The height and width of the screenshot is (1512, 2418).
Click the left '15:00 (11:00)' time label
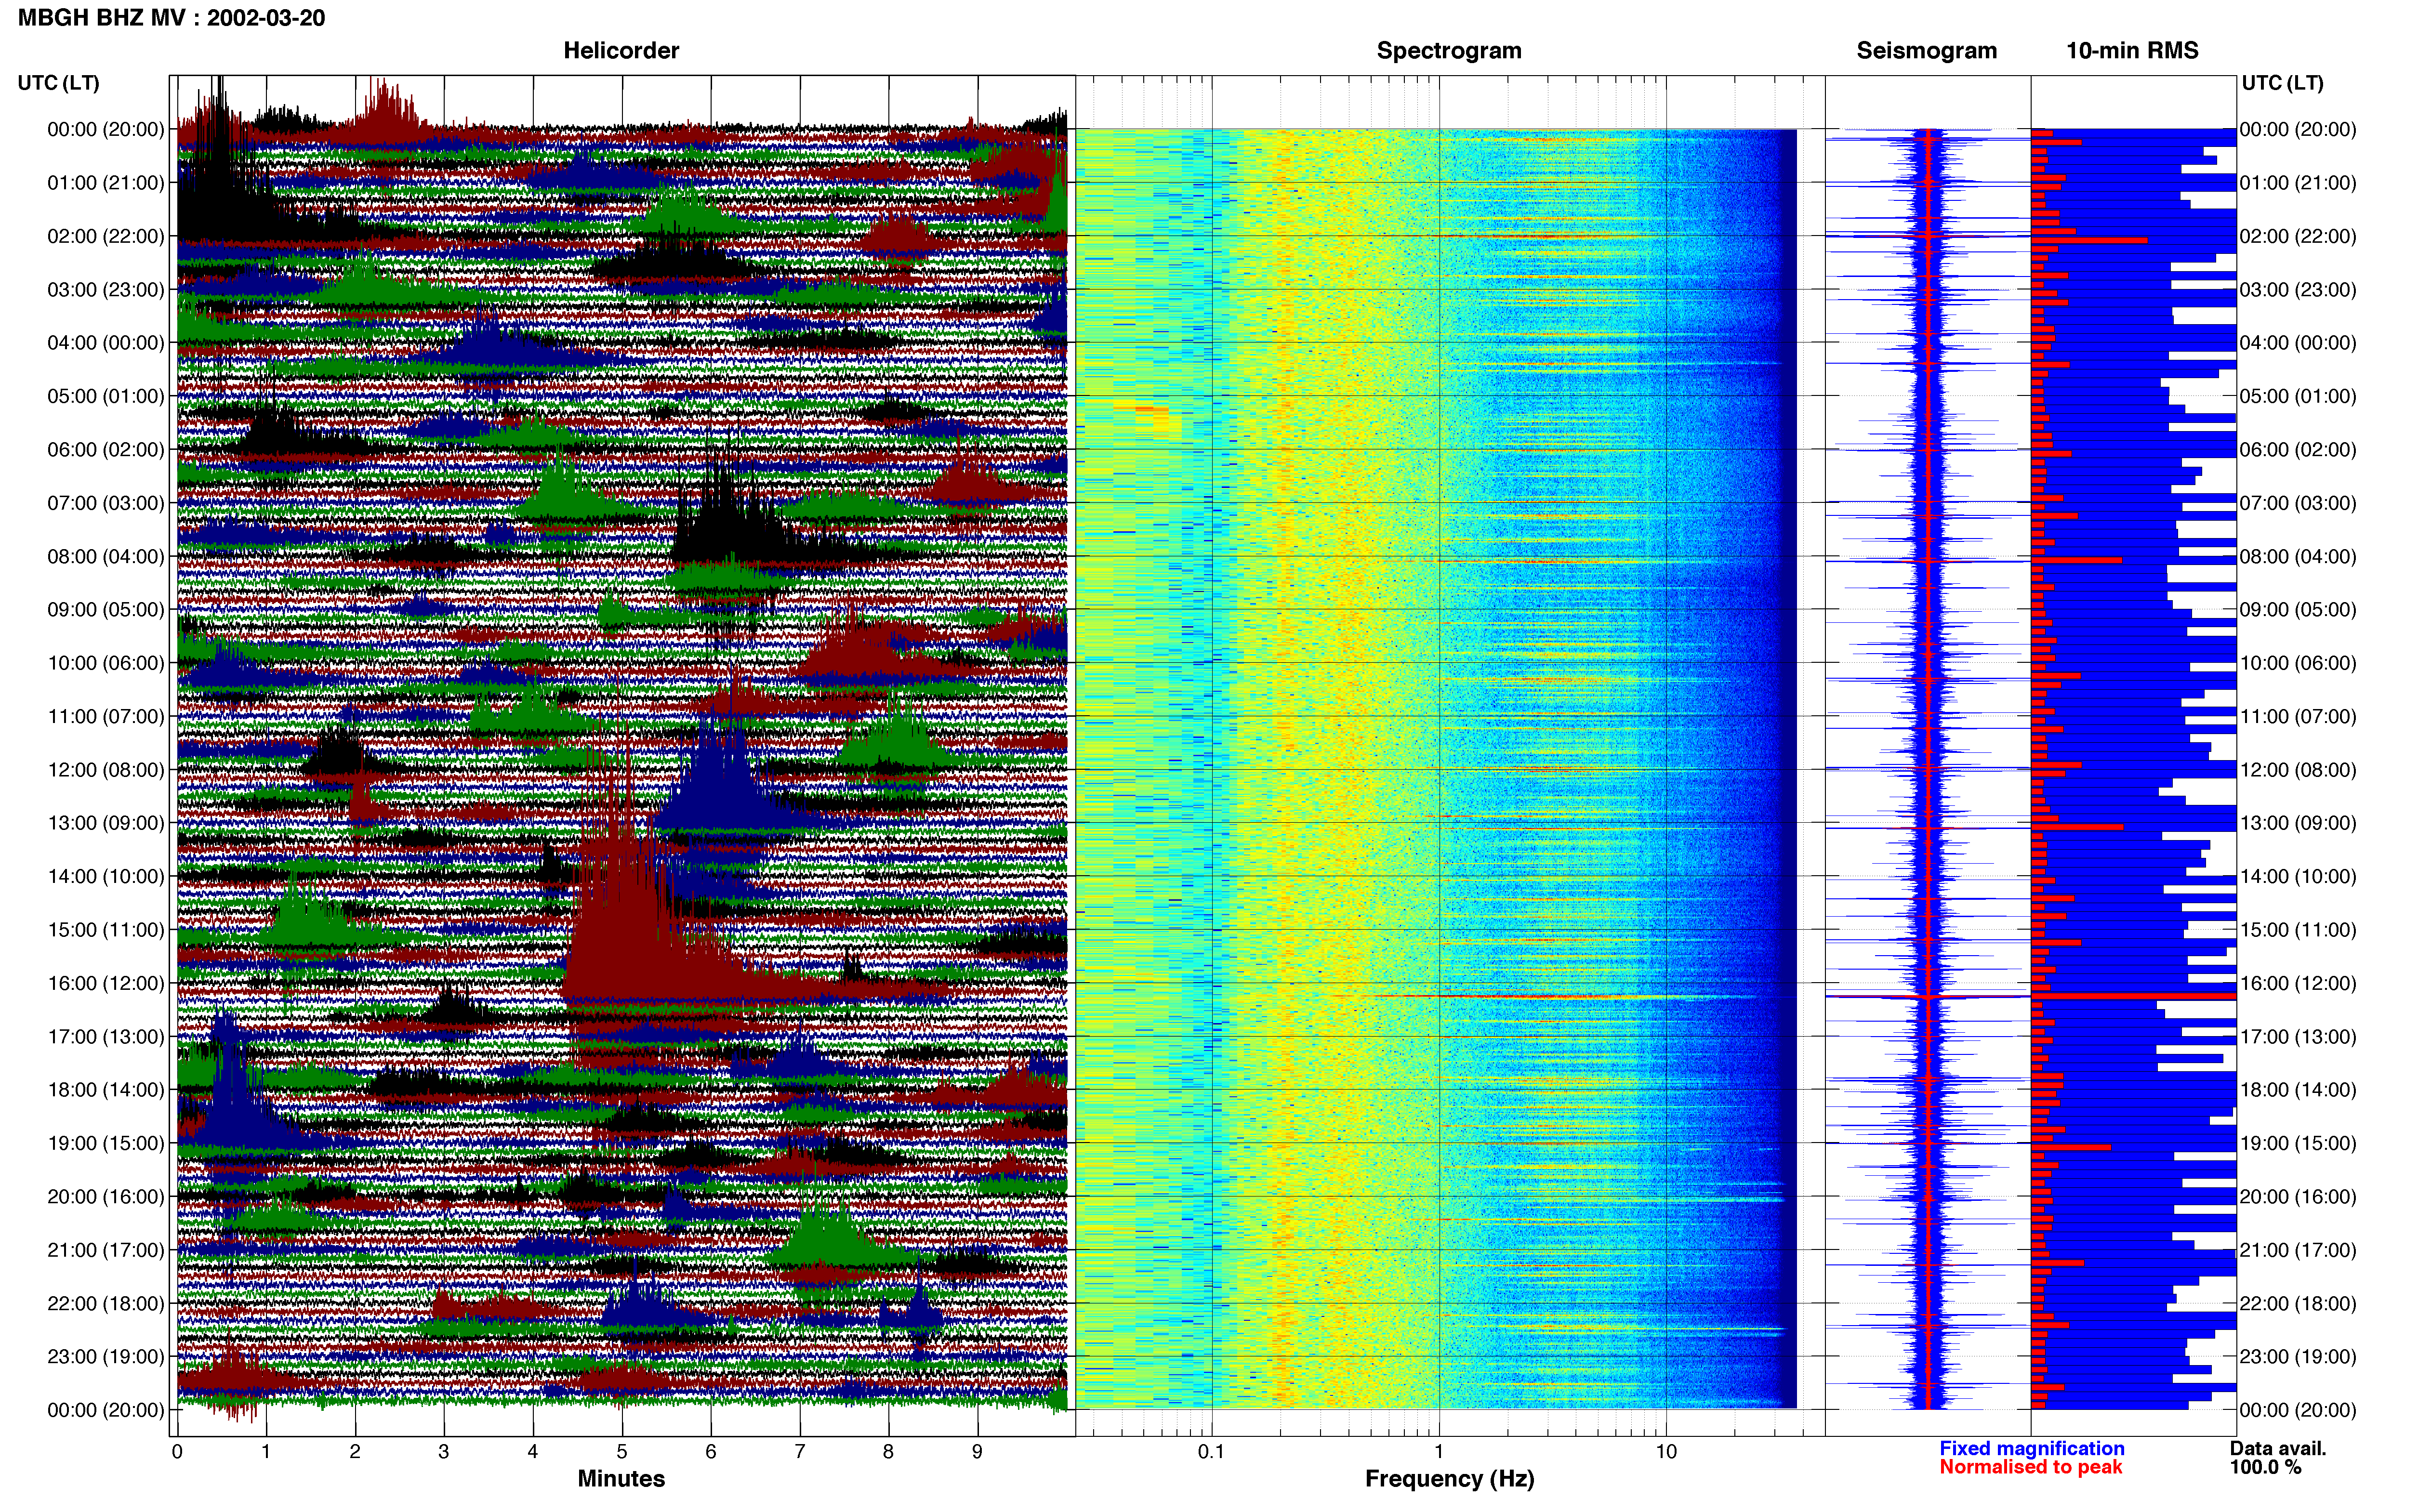106,930
